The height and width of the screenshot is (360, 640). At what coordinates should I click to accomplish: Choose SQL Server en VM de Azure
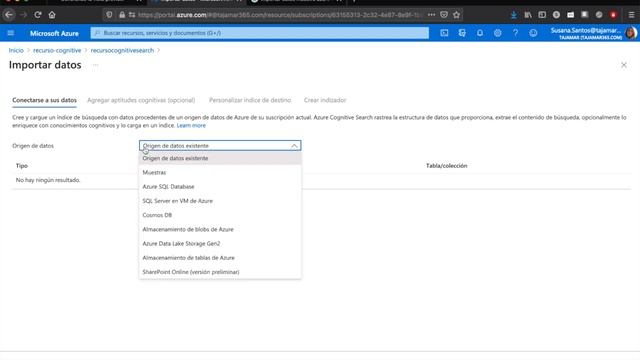point(220,201)
